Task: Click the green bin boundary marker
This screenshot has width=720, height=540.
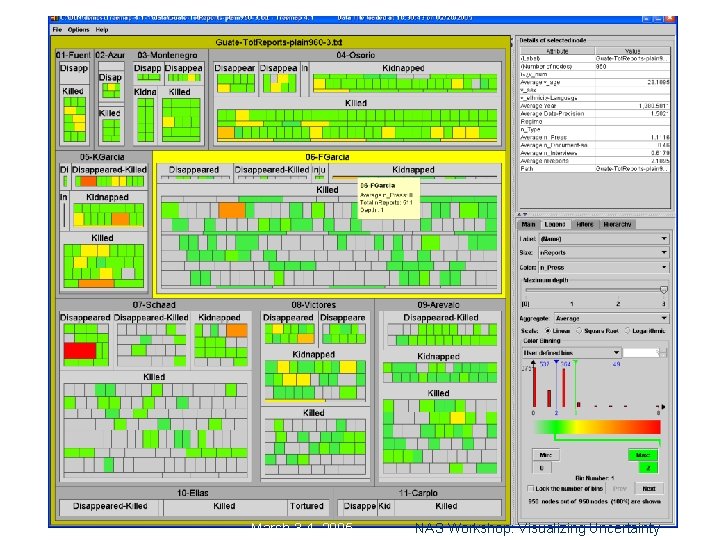Action: (x=575, y=363)
